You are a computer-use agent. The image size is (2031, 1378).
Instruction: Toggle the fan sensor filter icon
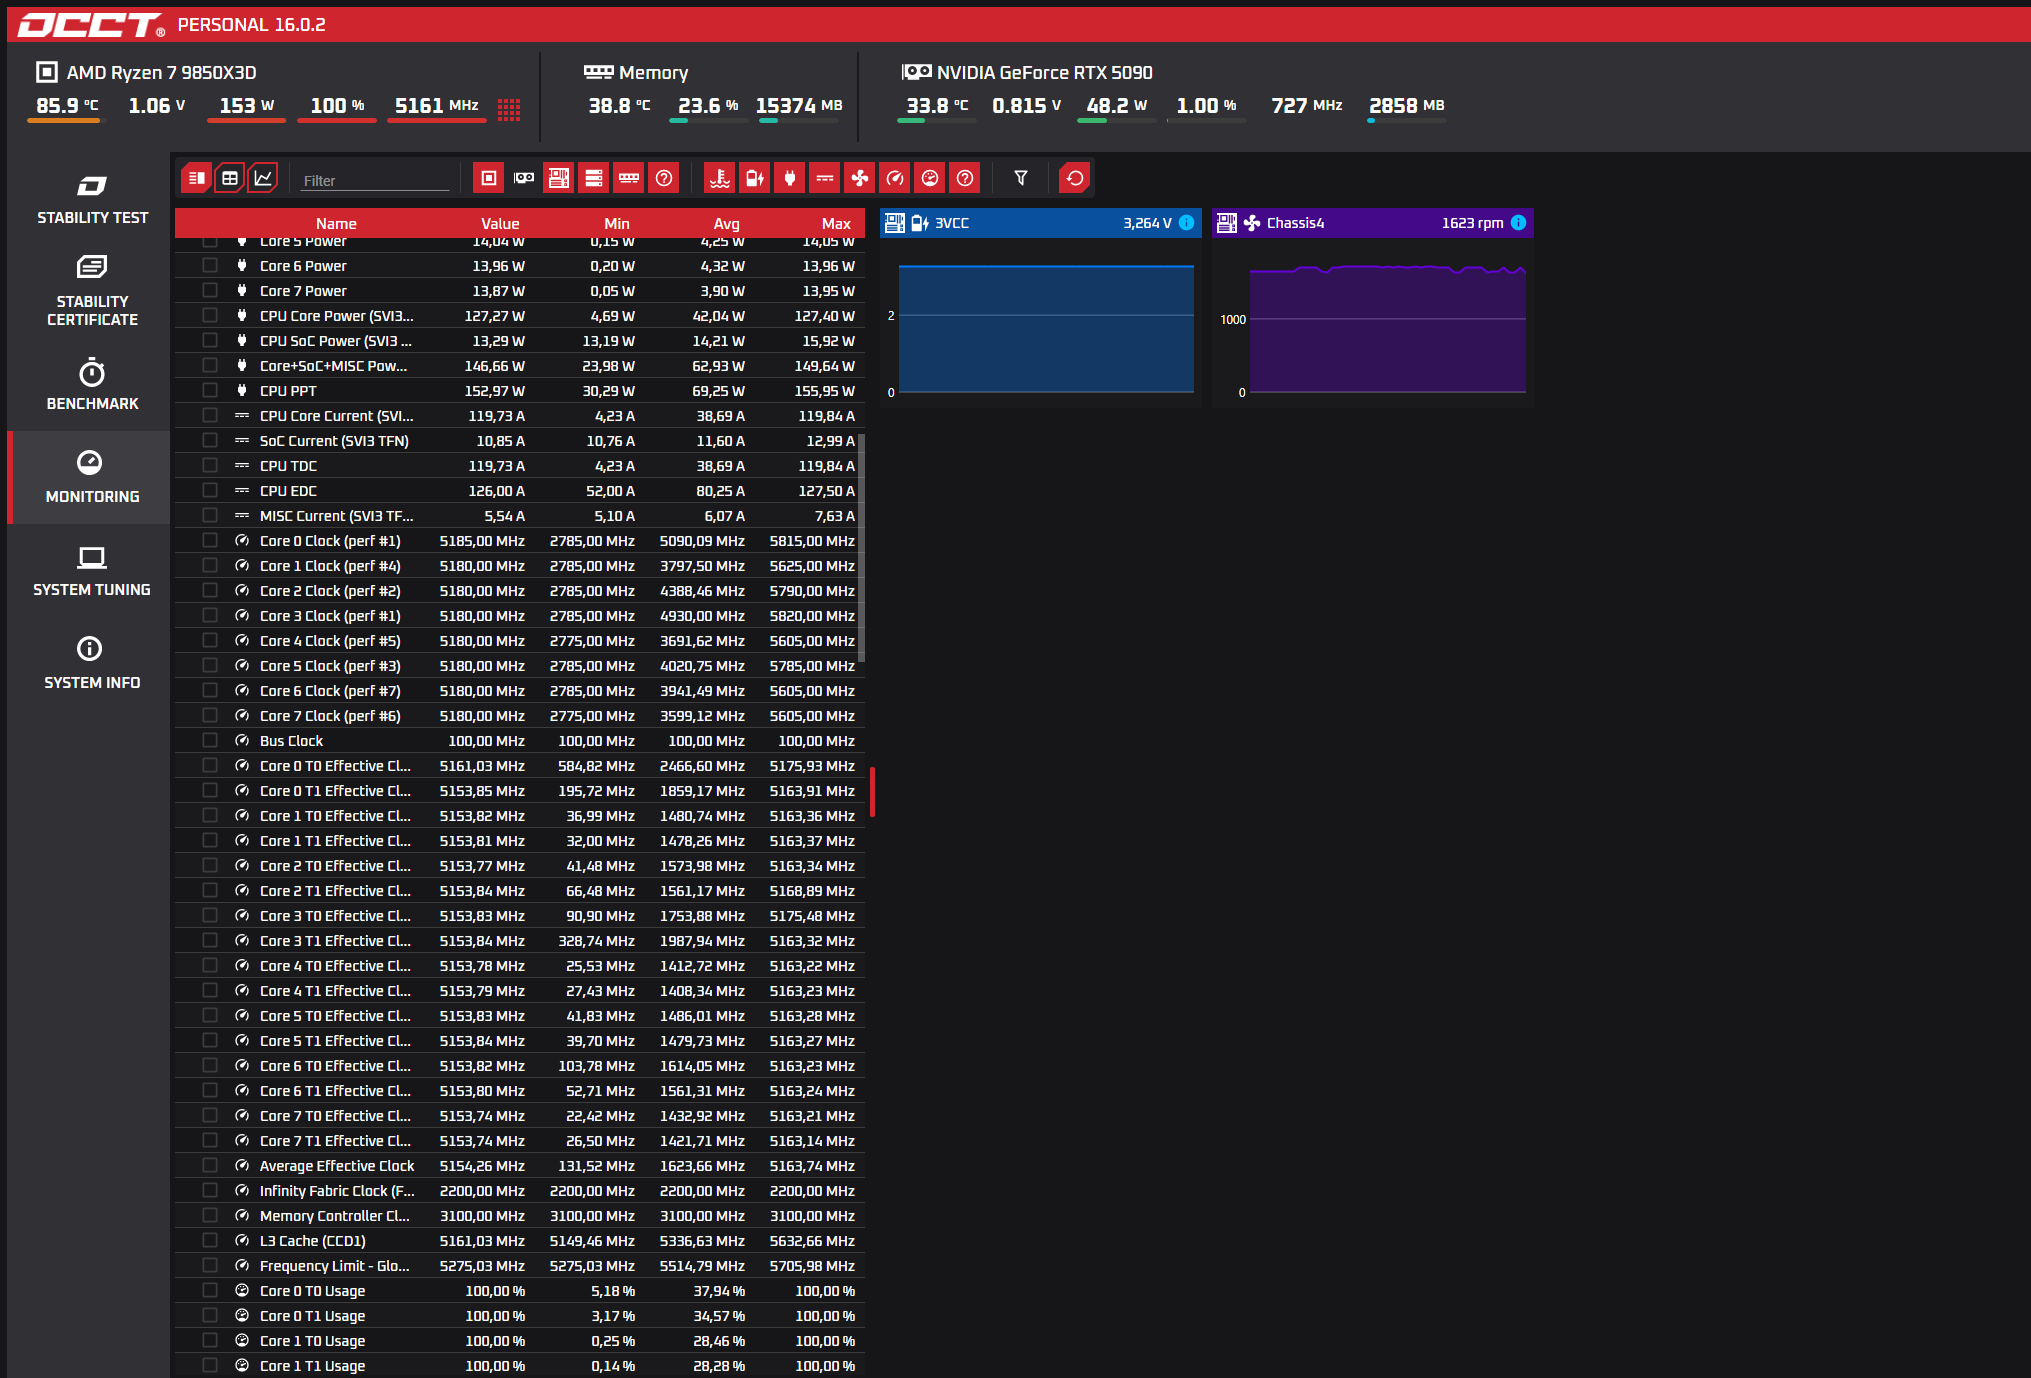[x=859, y=178]
